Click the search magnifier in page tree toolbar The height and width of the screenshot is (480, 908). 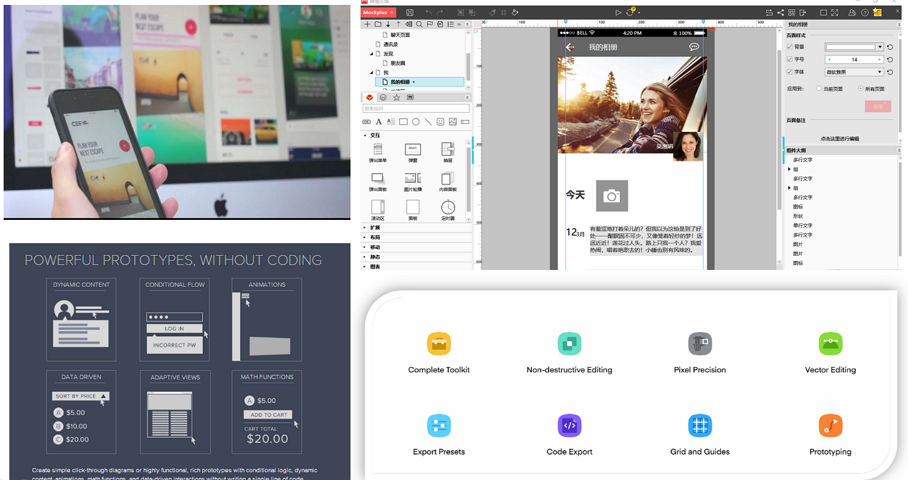pyautogui.click(x=419, y=24)
